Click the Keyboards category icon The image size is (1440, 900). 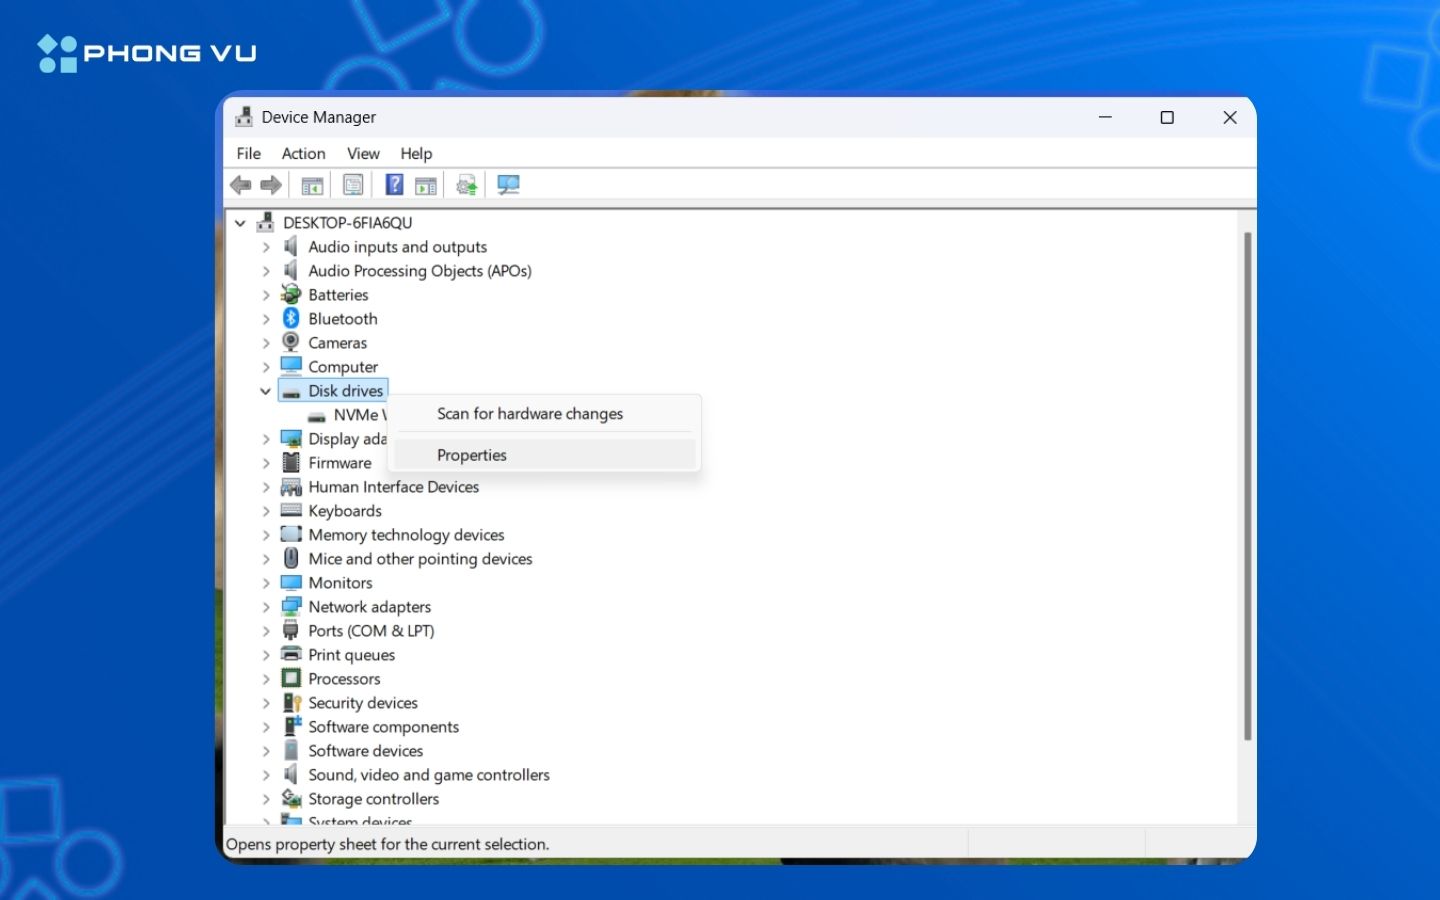[291, 510]
